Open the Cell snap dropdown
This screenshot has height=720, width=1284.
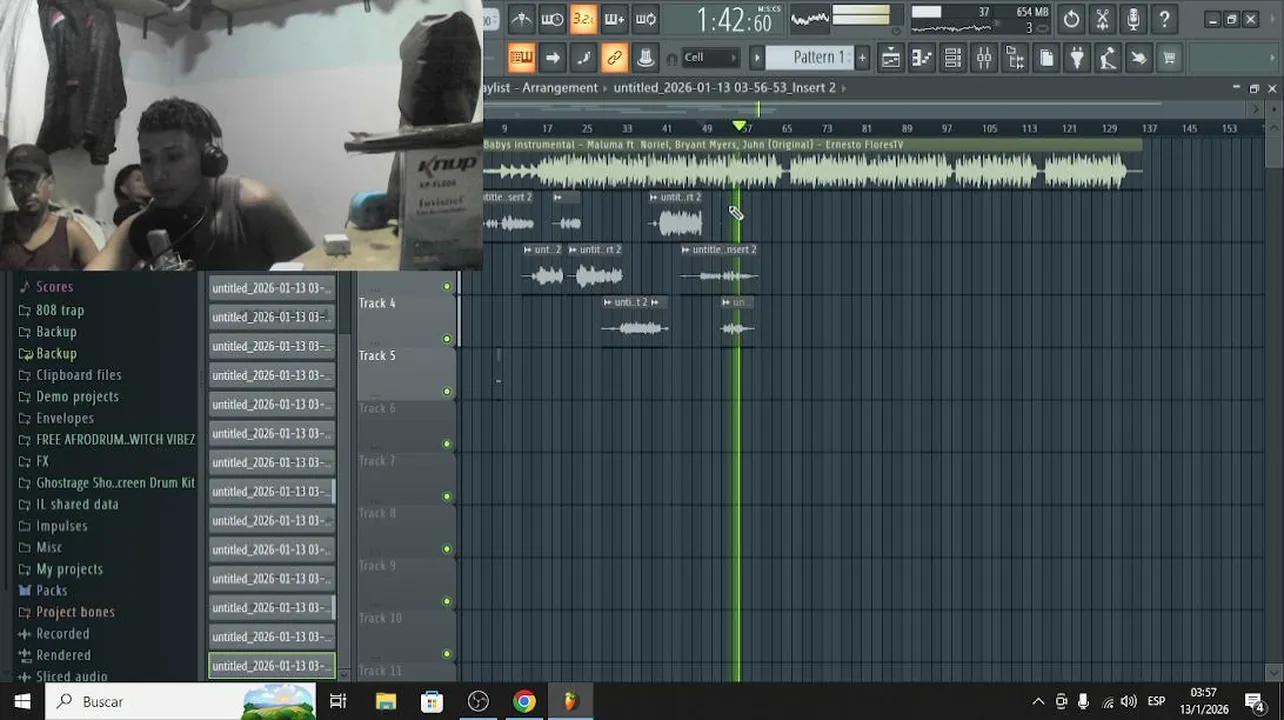click(x=711, y=58)
